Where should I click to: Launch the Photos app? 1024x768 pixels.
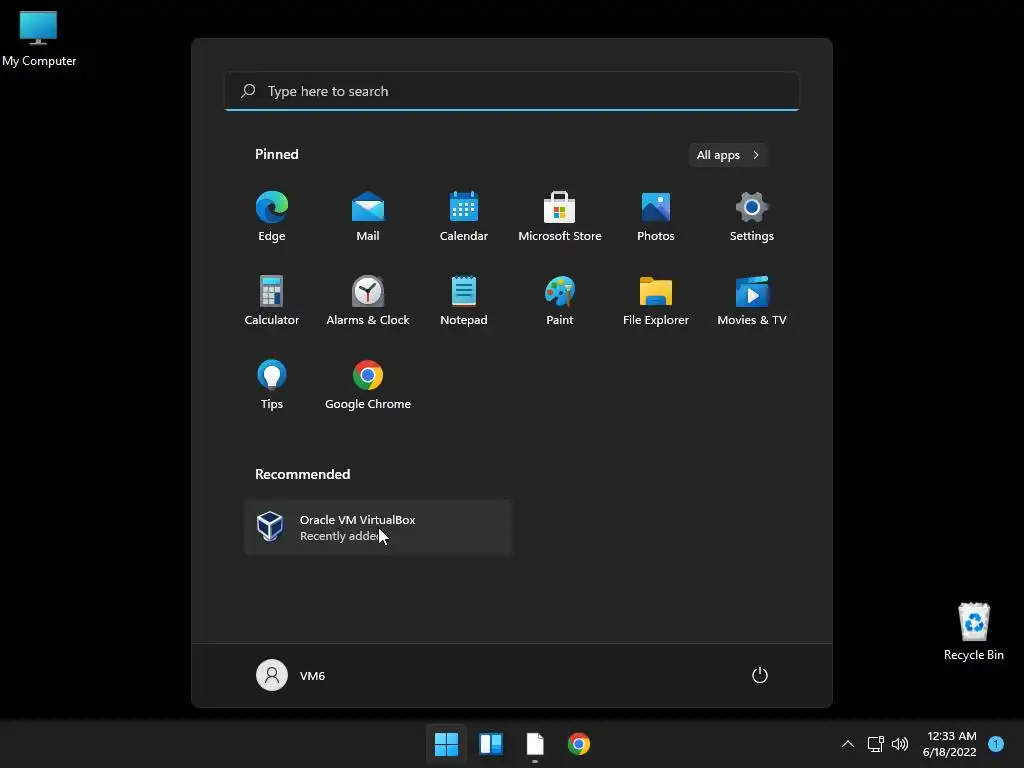(x=656, y=216)
